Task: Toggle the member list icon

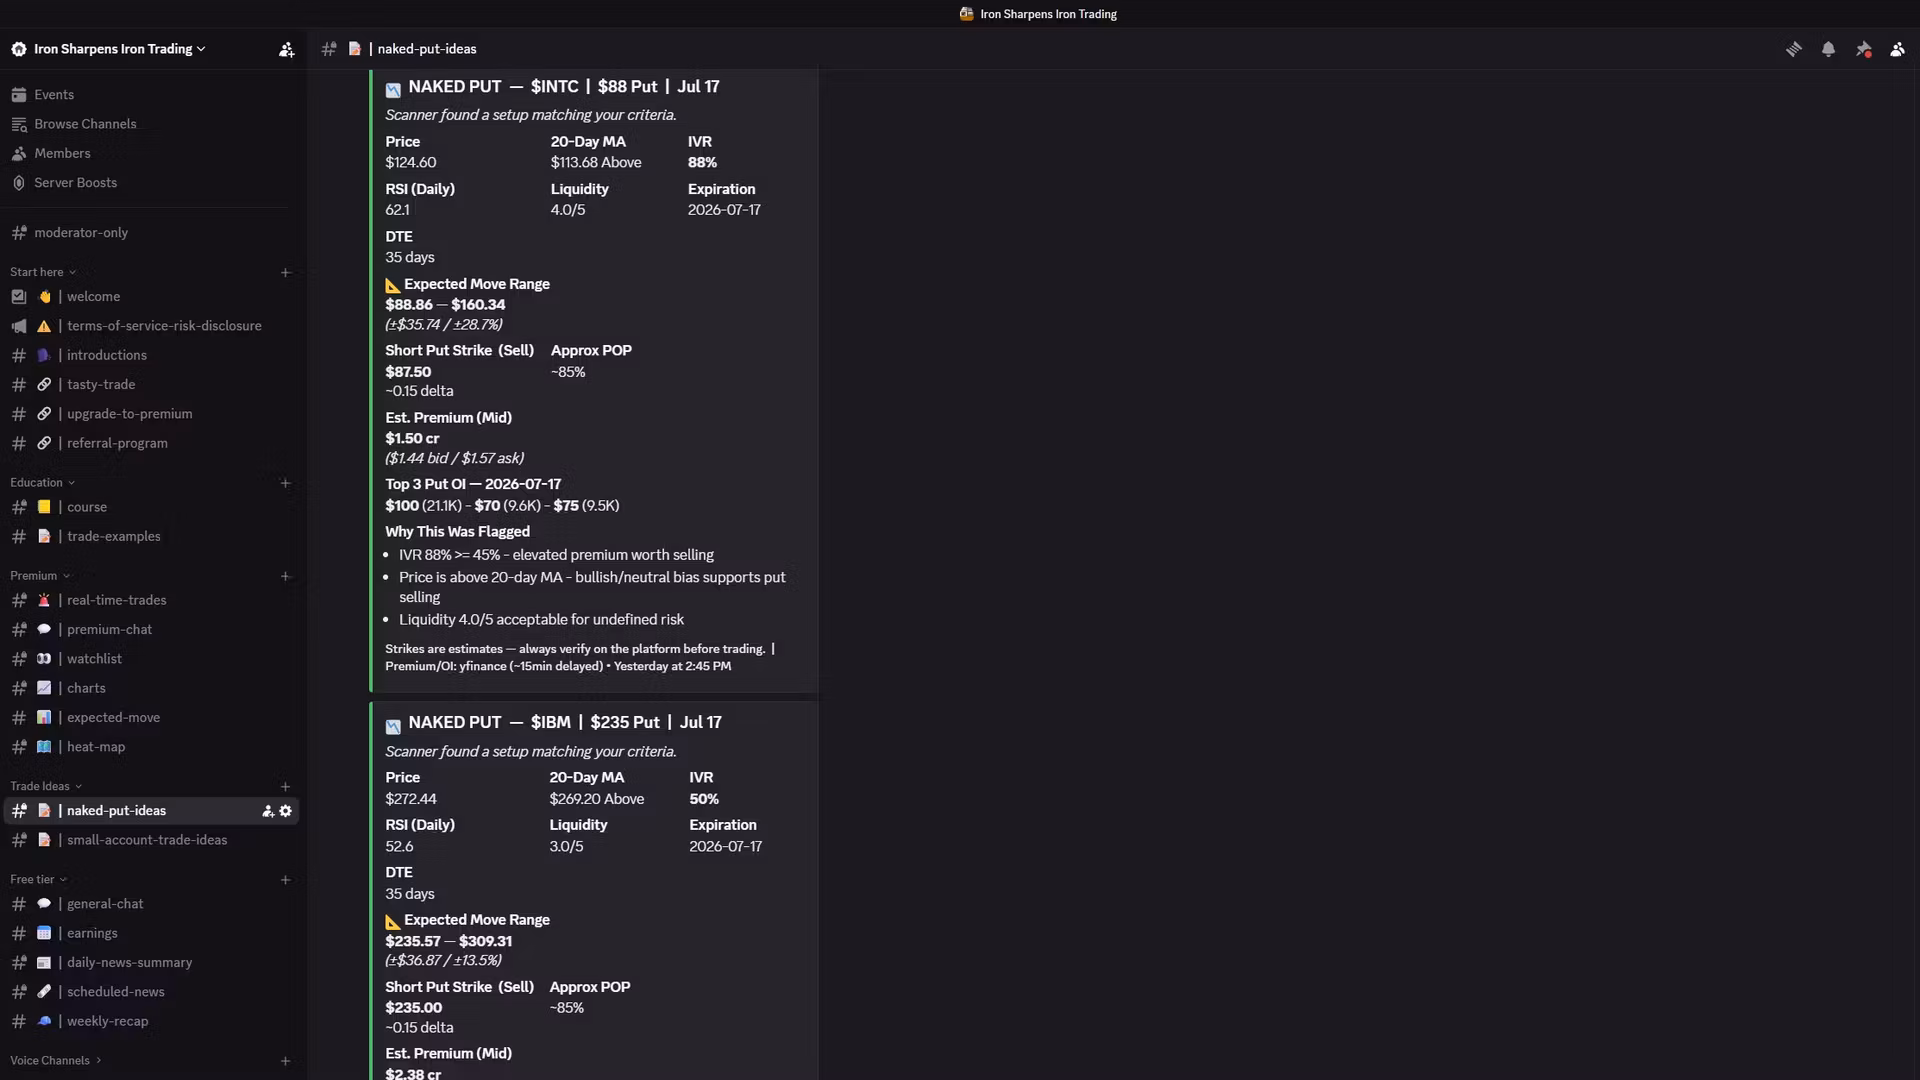Action: [x=1897, y=49]
